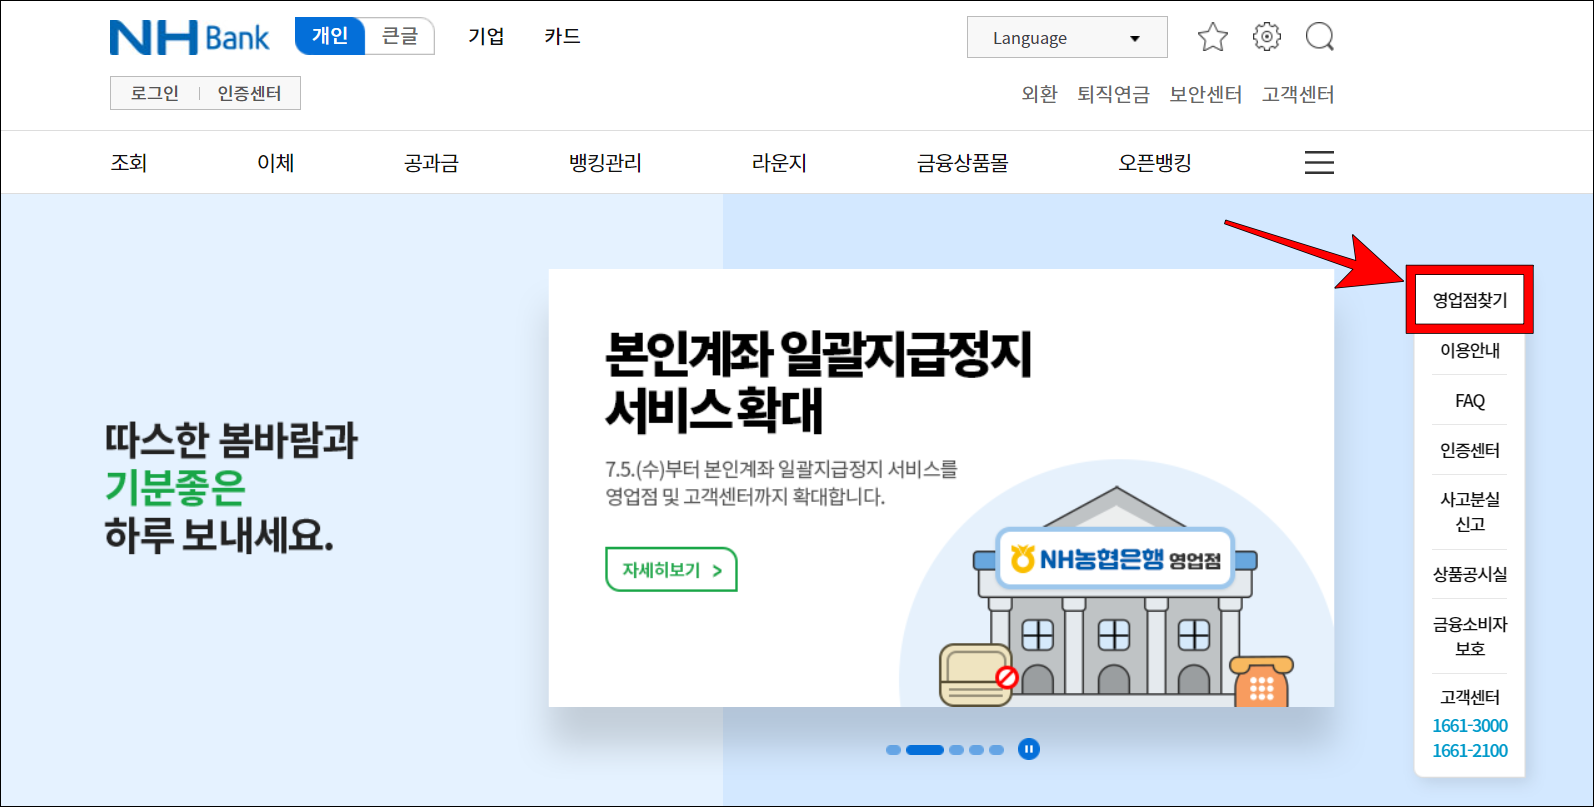Viewport: 1594px width, 807px height.
Task: Open 뱅킹관리 menu
Action: click(x=605, y=163)
